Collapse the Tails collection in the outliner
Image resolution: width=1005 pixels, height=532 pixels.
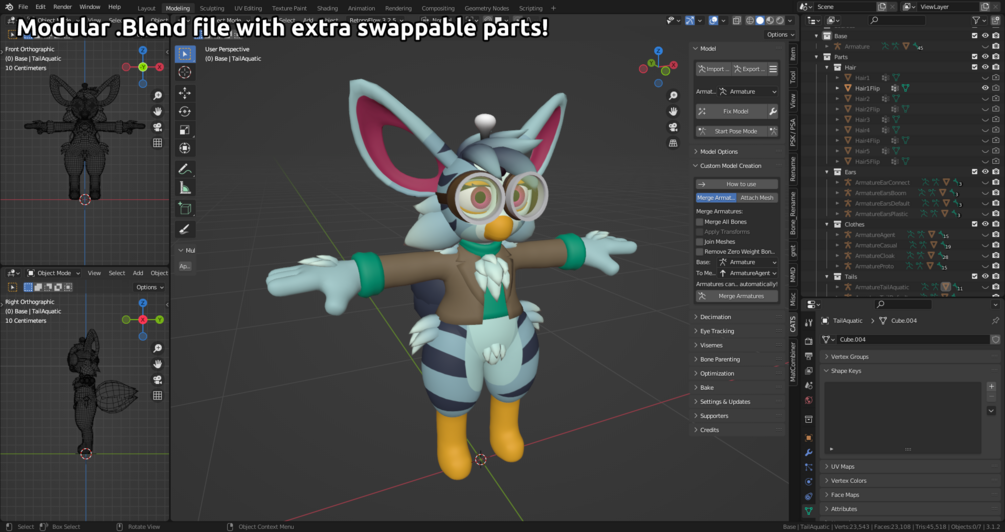pyautogui.click(x=827, y=276)
